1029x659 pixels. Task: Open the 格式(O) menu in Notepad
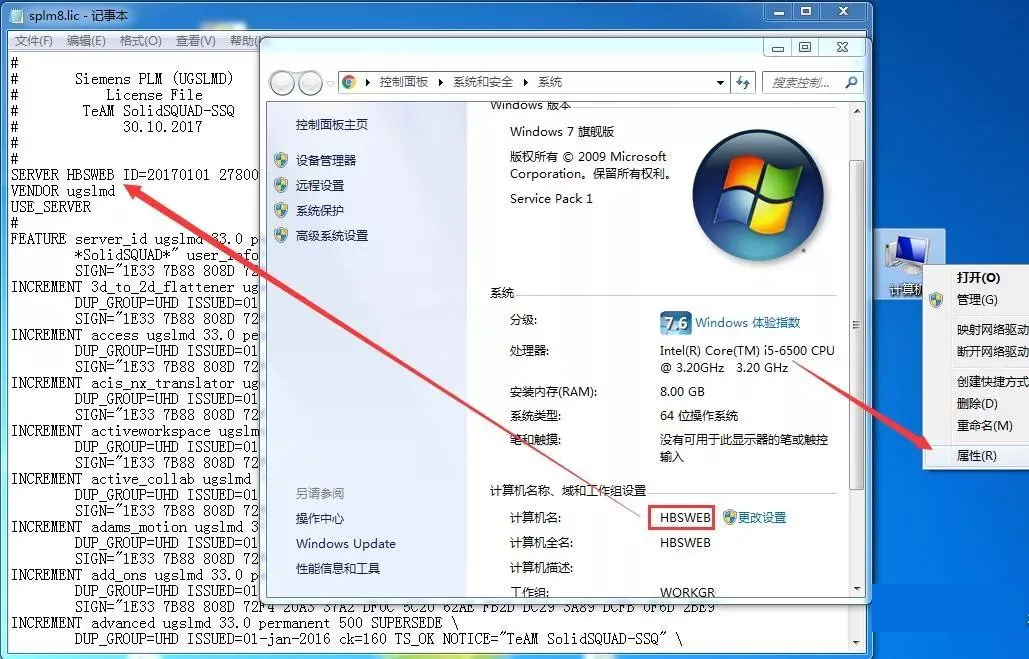point(140,41)
